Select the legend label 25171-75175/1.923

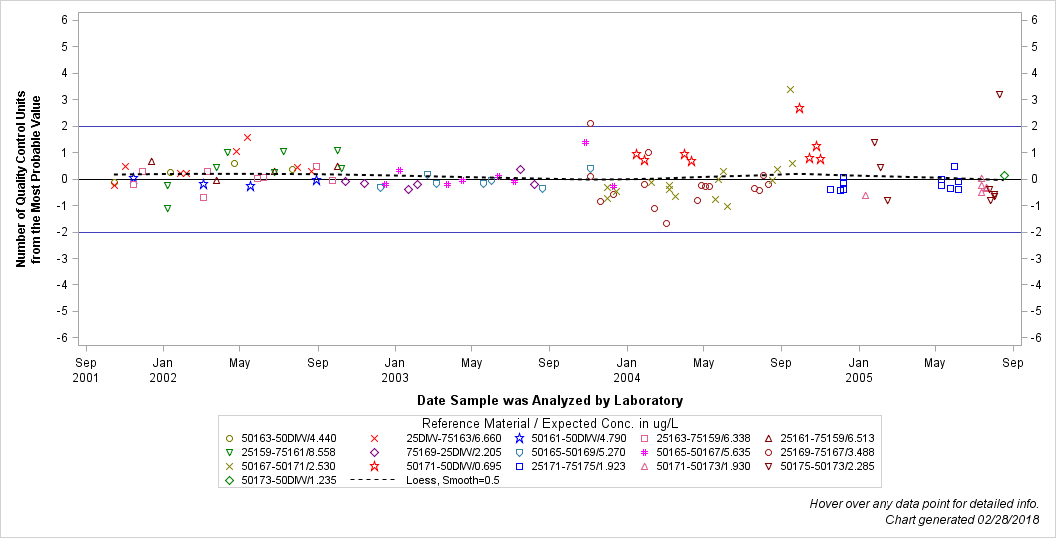tap(579, 467)
